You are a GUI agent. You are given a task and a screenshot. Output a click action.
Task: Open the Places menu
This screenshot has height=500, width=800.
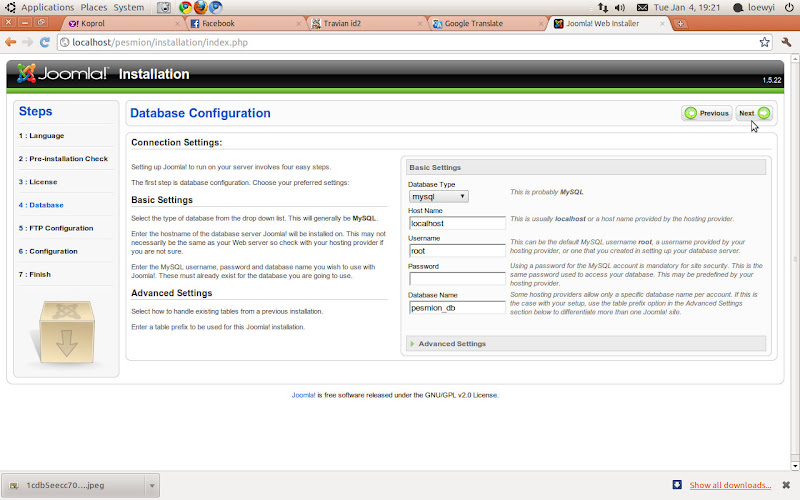point(94,7)
